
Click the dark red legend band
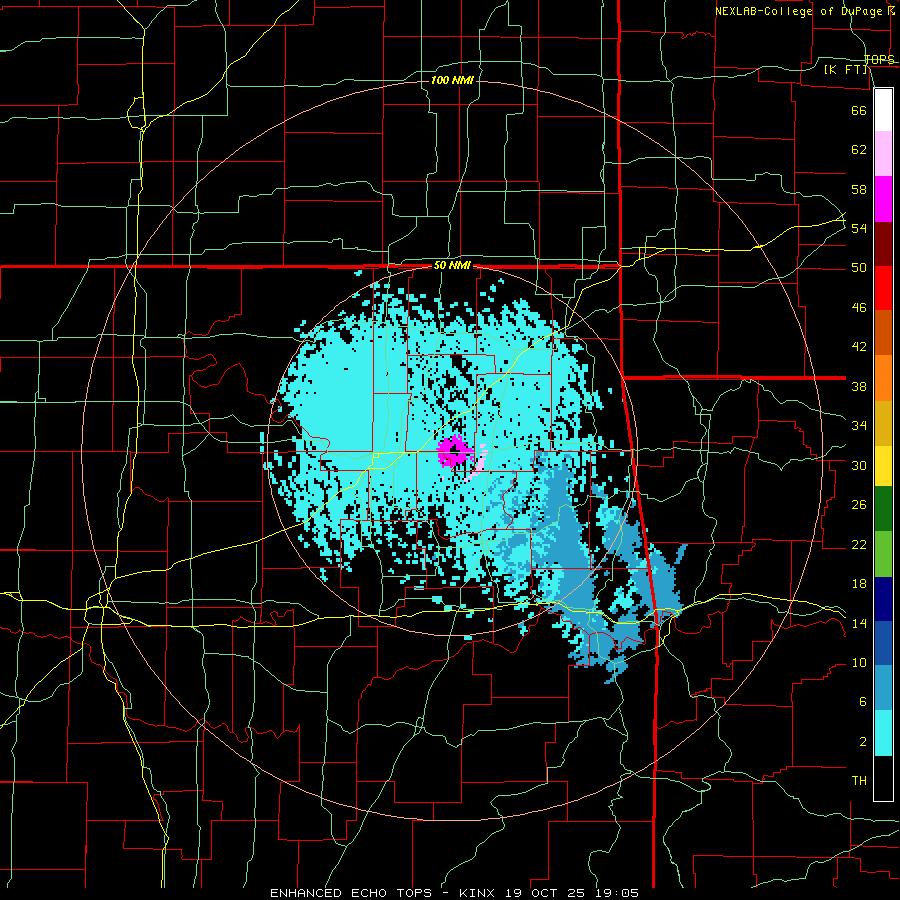[883, 244]
